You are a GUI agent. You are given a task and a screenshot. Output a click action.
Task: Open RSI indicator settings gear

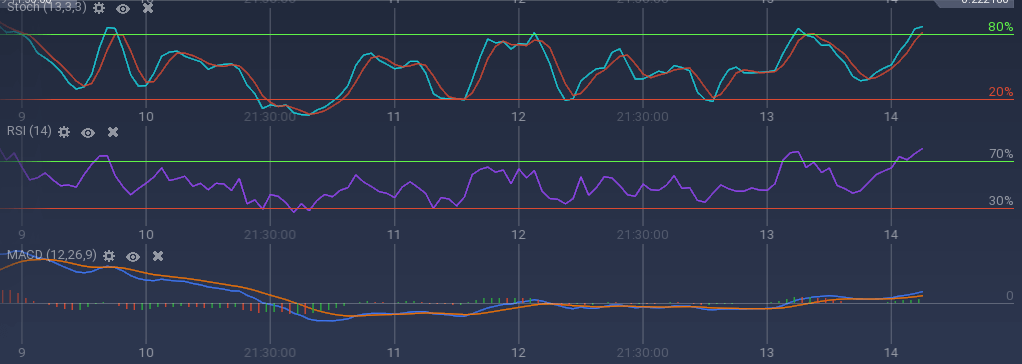pos(63,132)
